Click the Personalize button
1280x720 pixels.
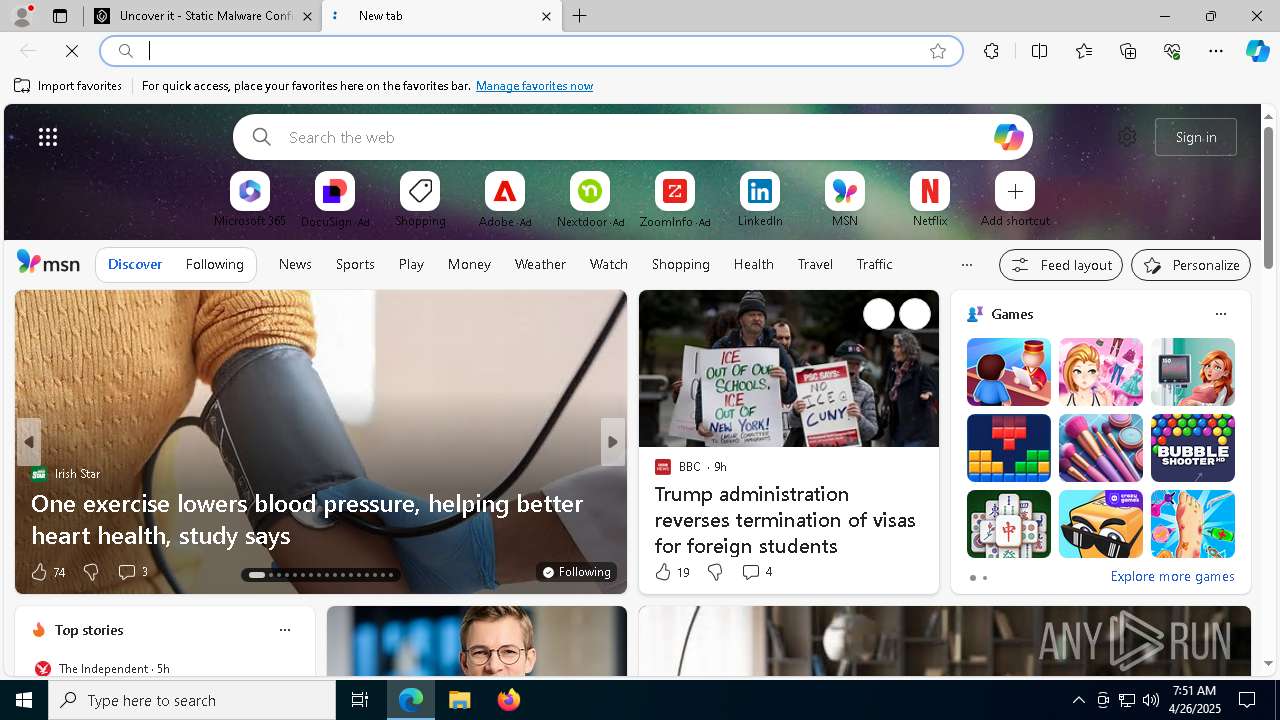coord(1191,265)
